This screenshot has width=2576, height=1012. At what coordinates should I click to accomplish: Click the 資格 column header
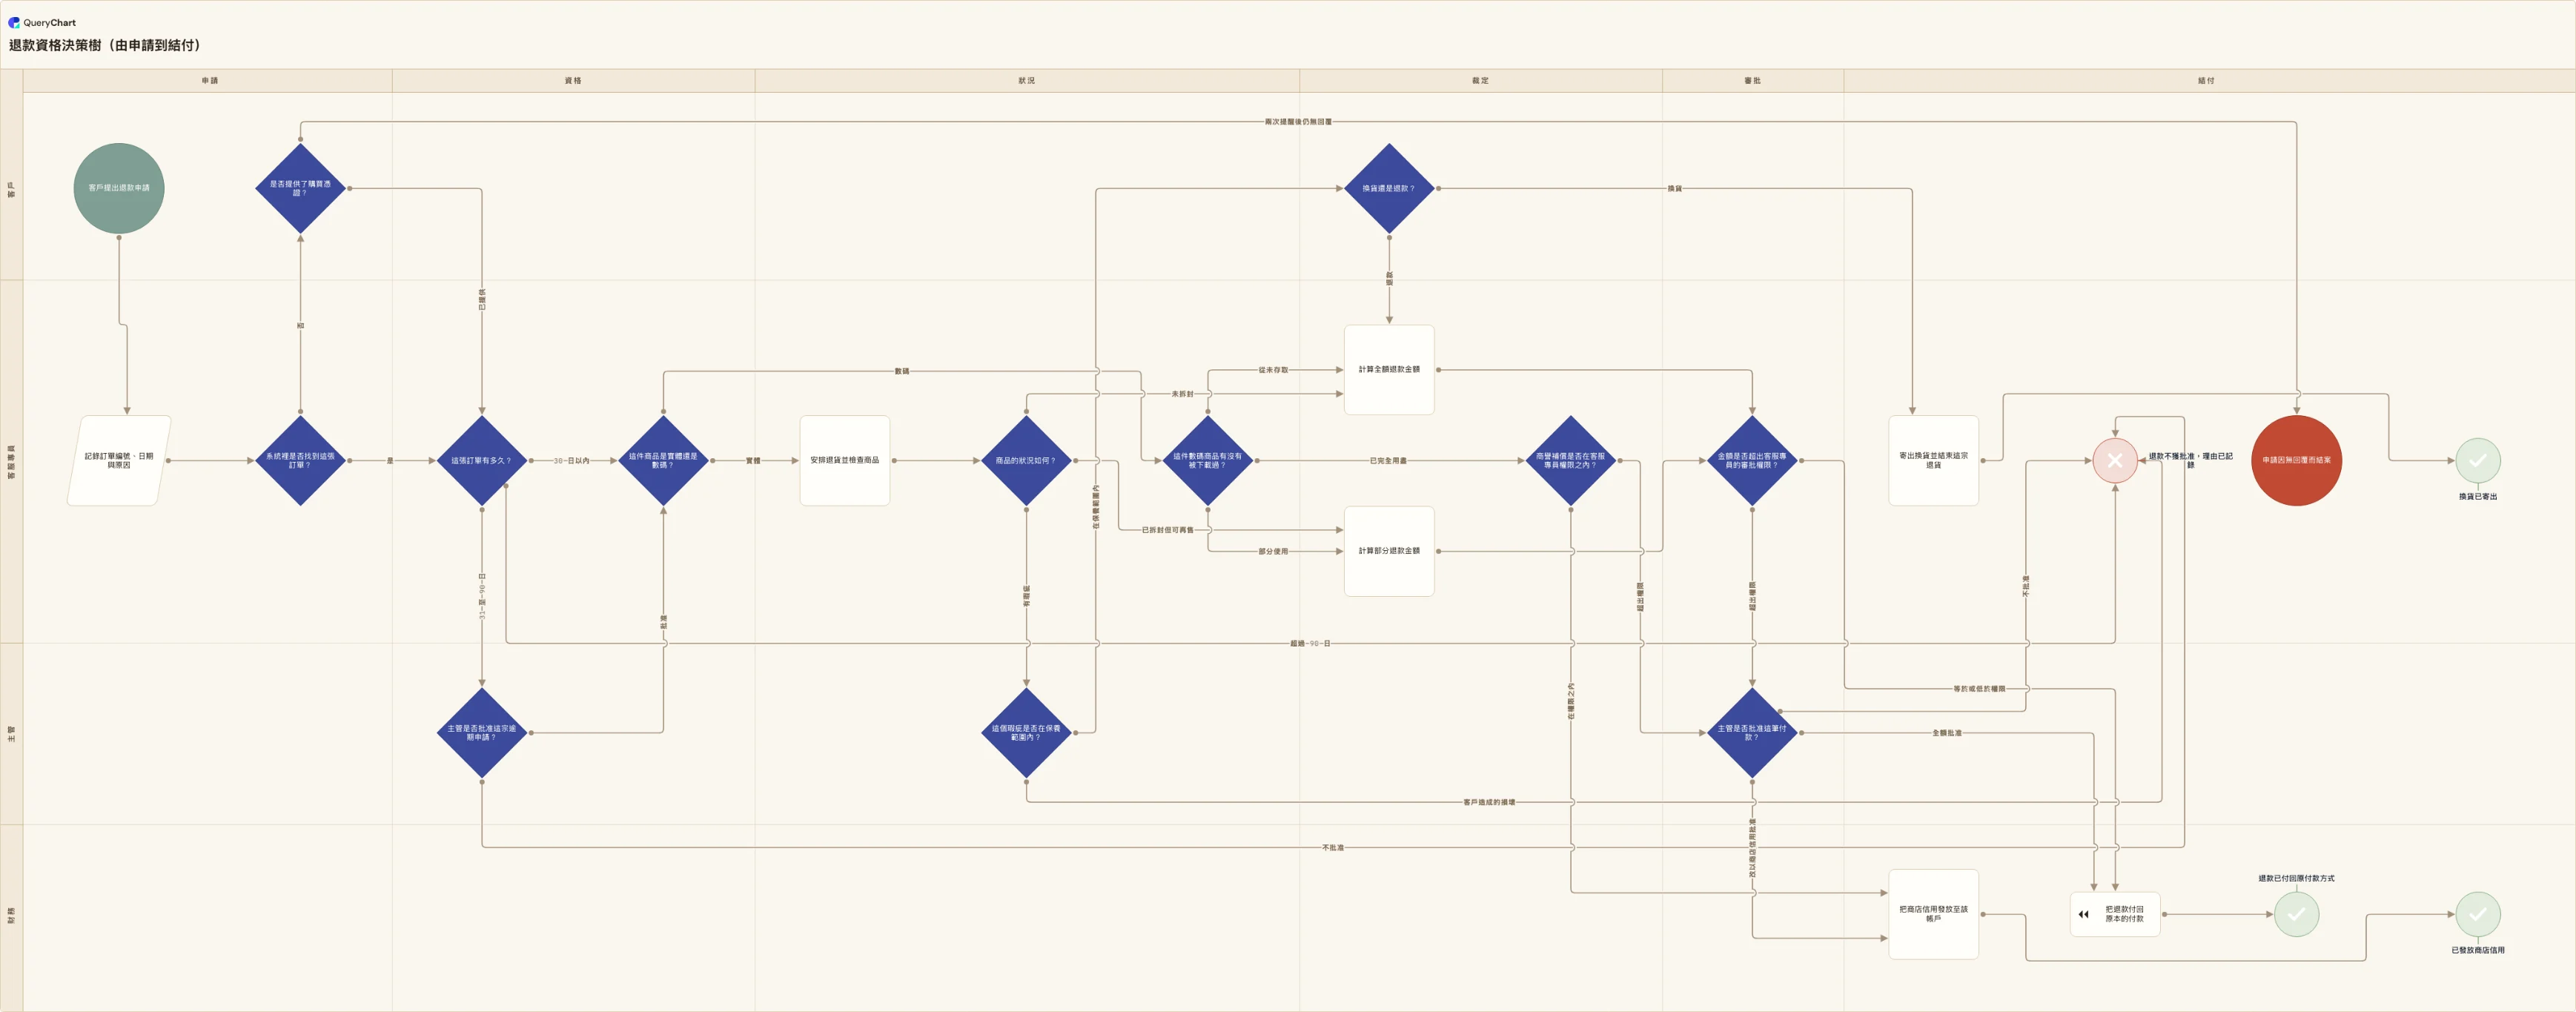[x=573, y=81]
